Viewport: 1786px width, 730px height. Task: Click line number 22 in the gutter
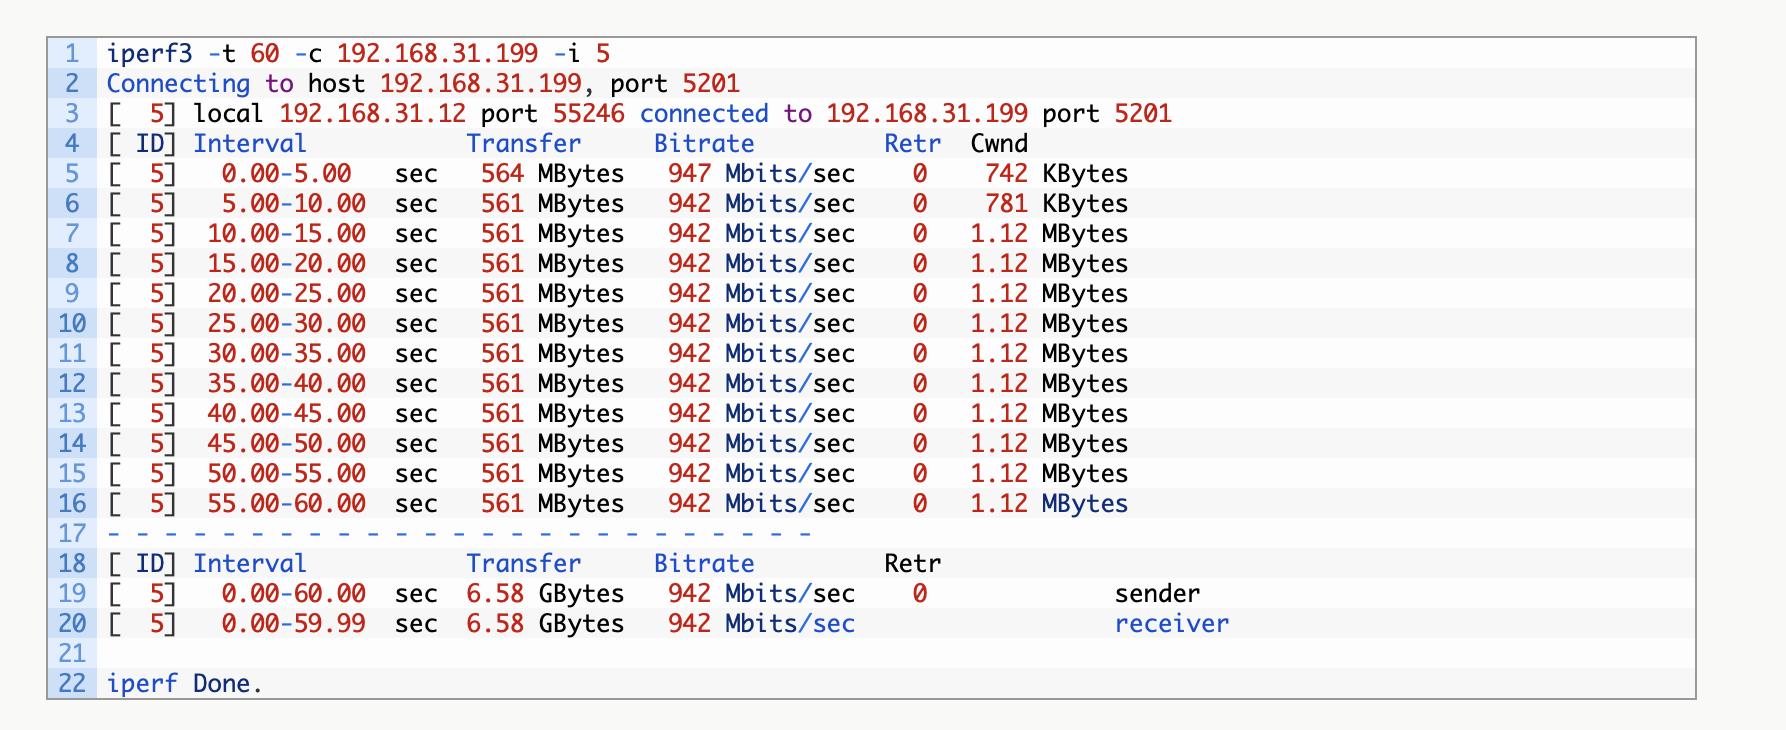pos(72,684)
